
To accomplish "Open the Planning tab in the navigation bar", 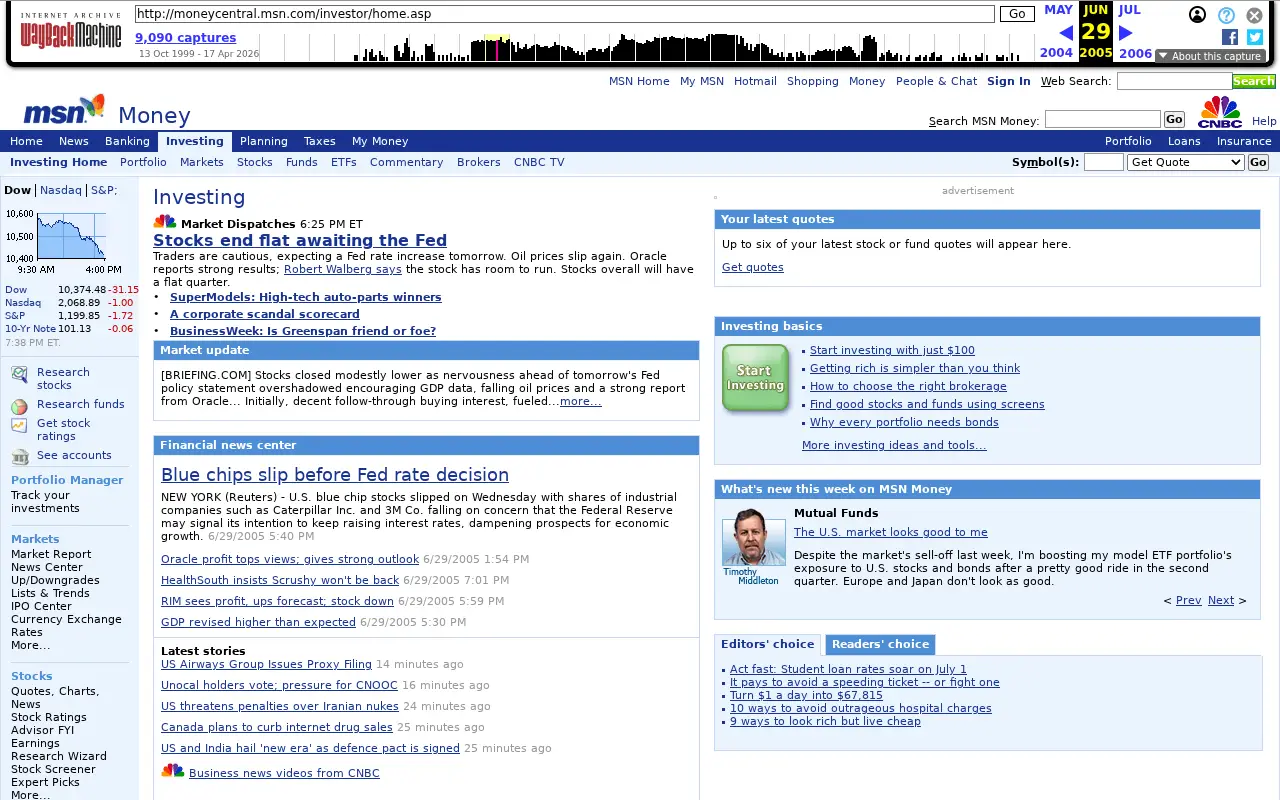I will 264,141.
